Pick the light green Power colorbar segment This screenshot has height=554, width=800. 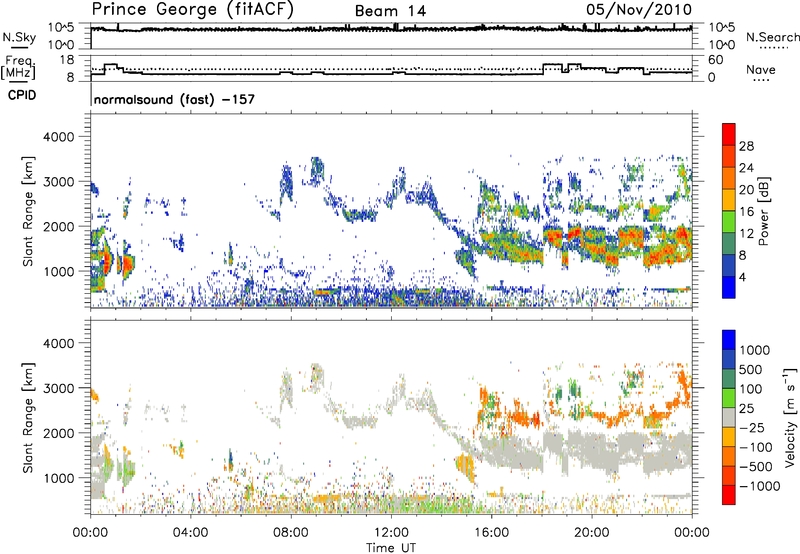tap(729, 222)
